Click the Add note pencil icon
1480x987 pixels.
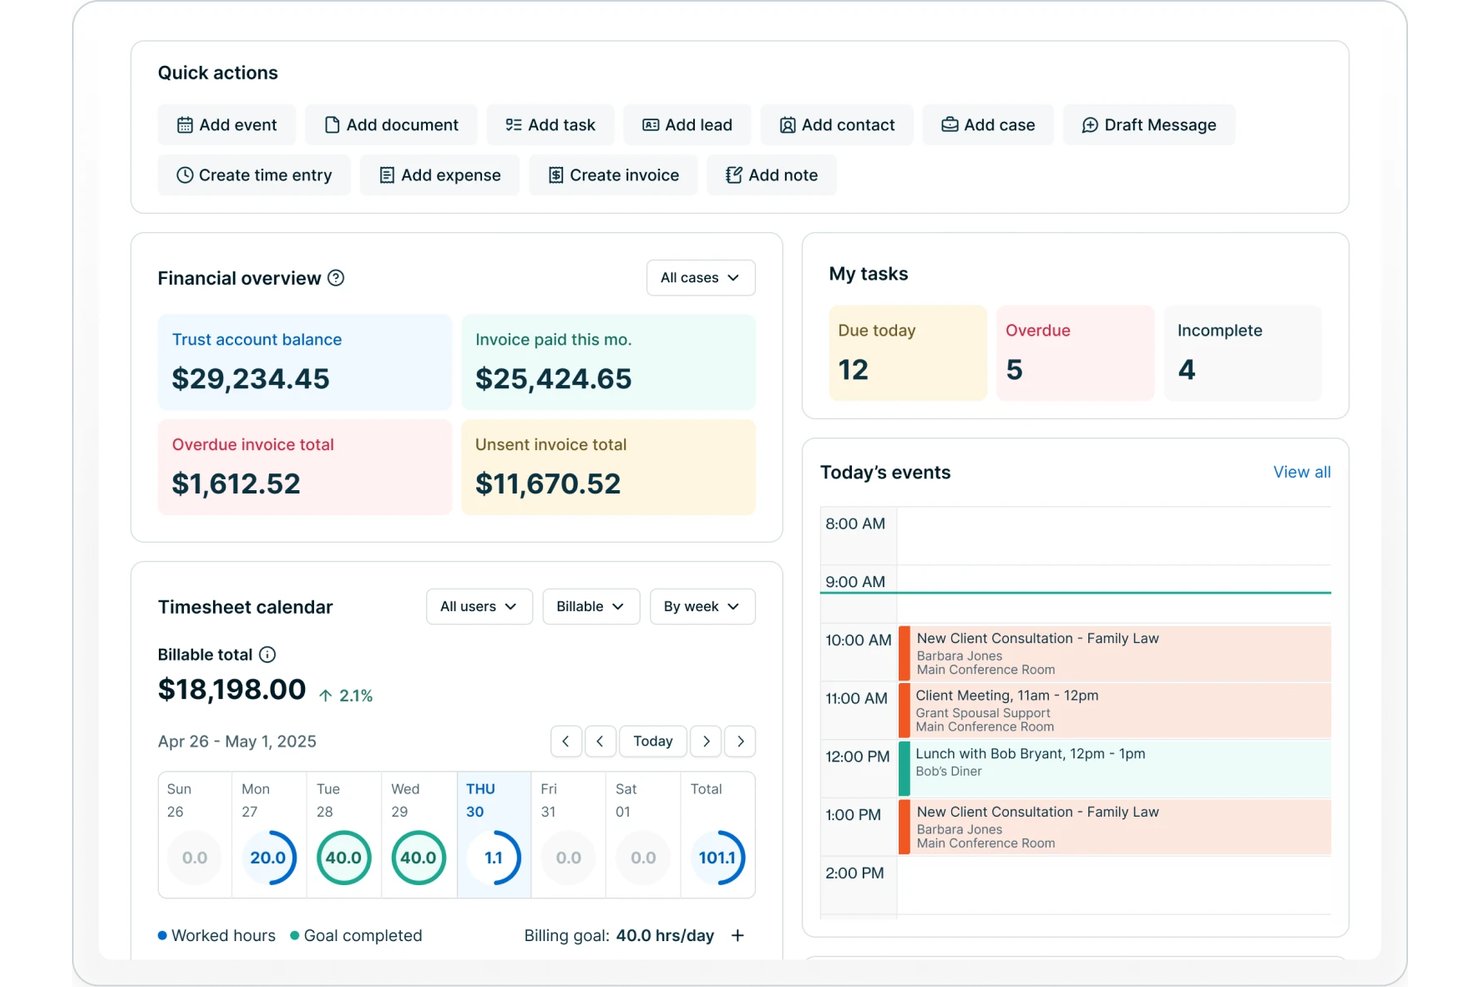pyautogui.click(x=734, y=175)
